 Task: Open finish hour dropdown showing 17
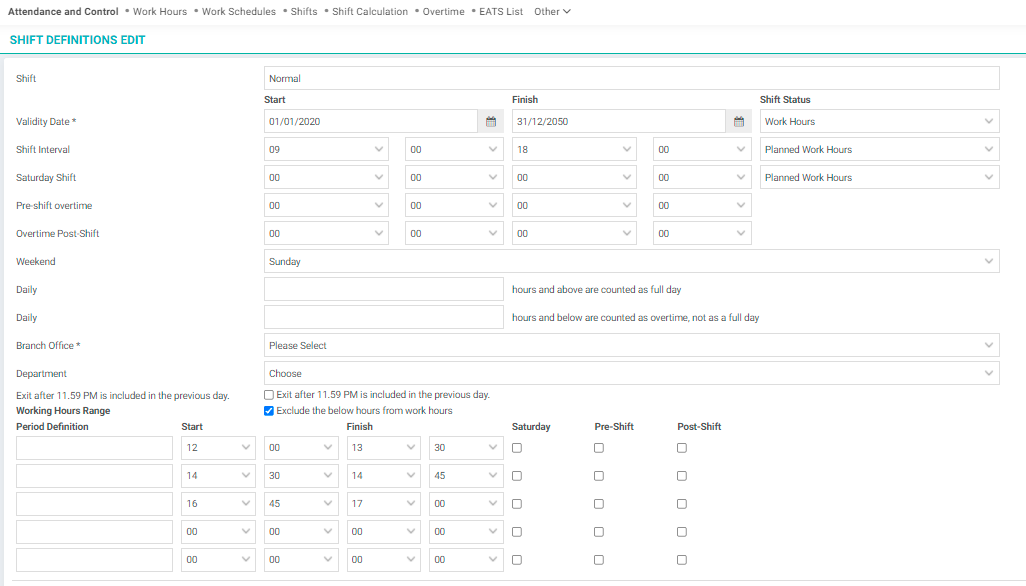pos(383,504)
